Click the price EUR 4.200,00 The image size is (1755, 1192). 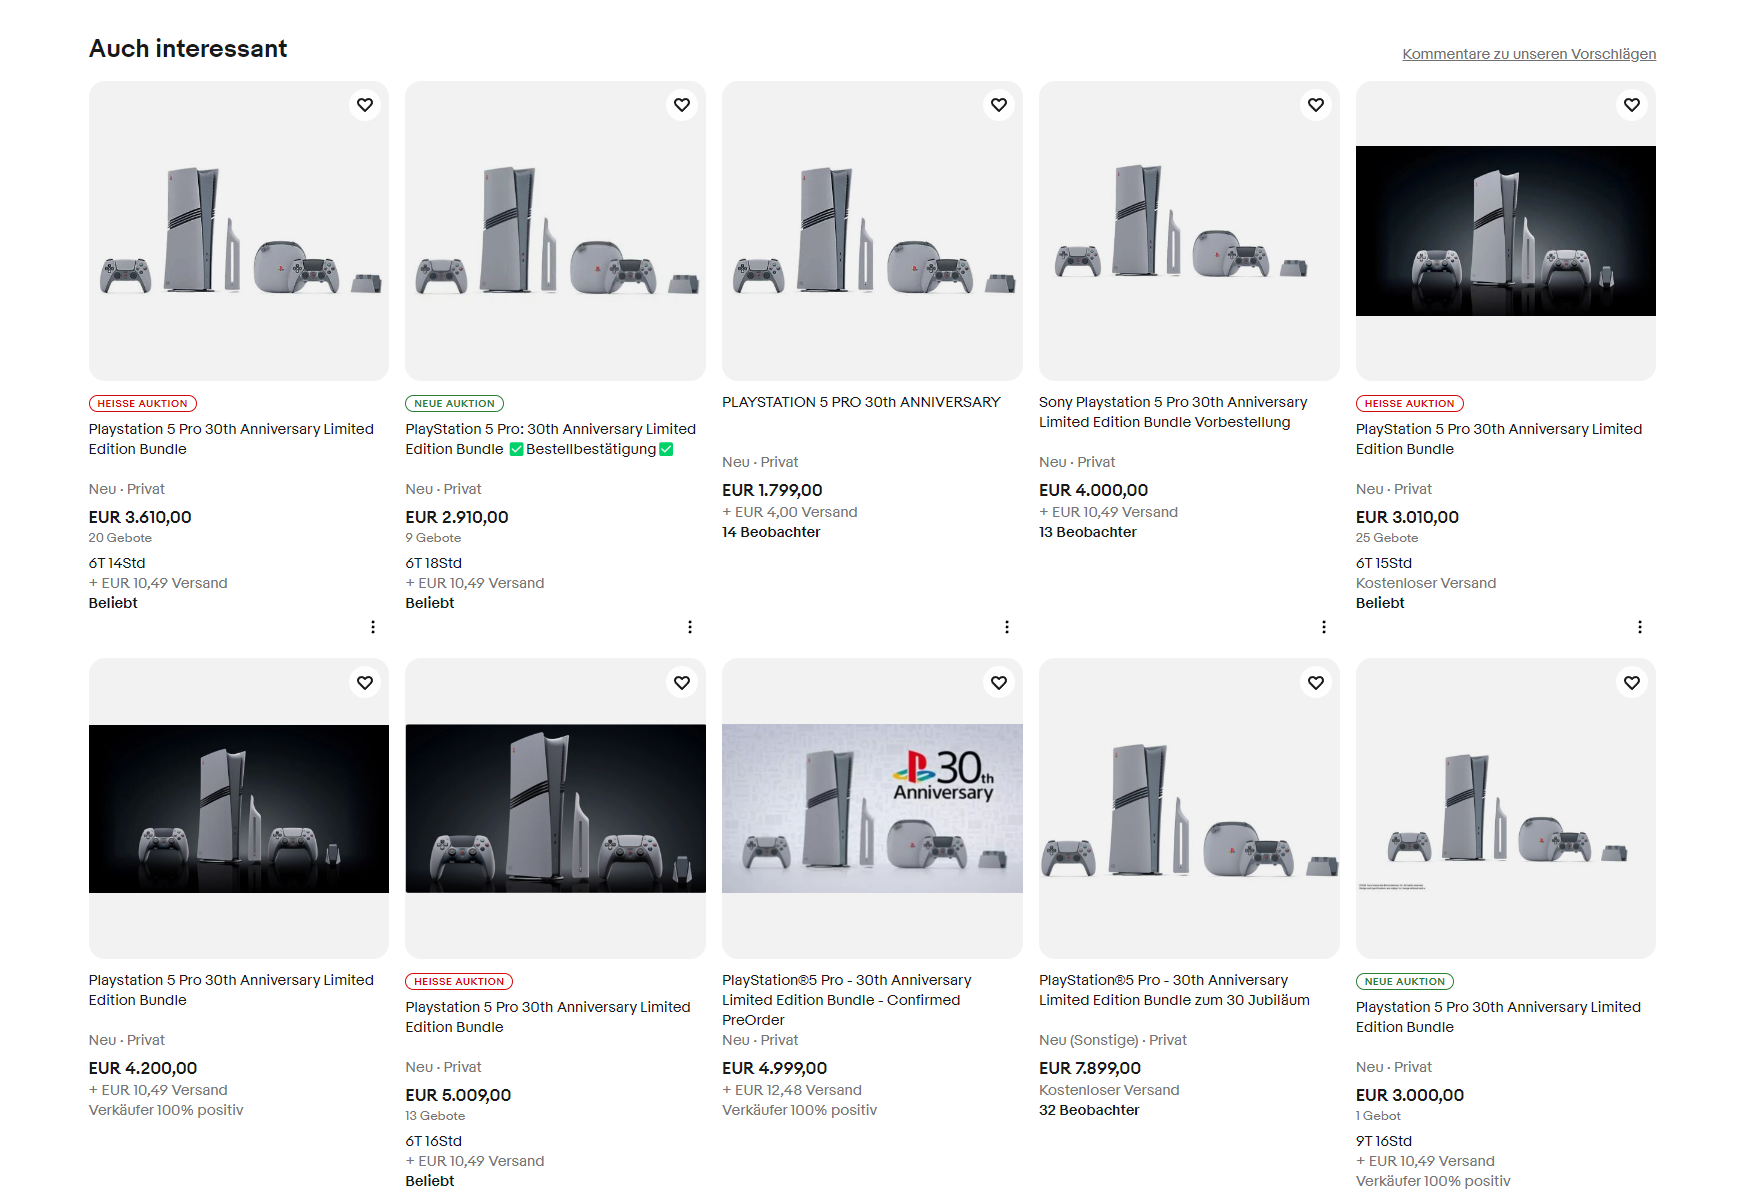143,1068
